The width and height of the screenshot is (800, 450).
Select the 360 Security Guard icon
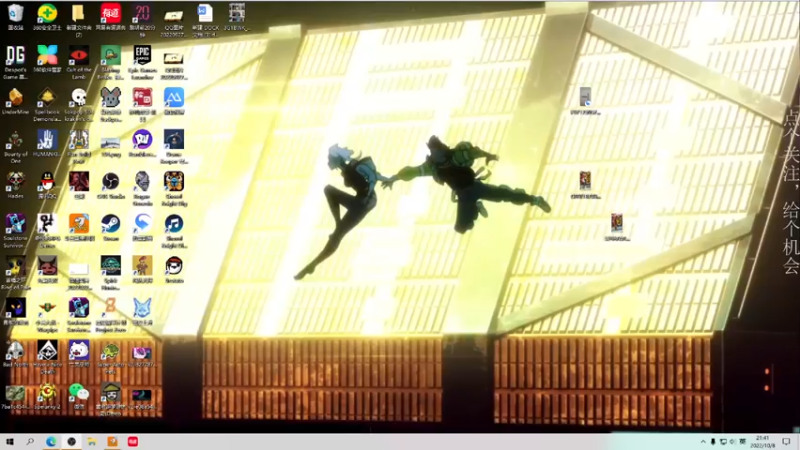coord(47,17)
